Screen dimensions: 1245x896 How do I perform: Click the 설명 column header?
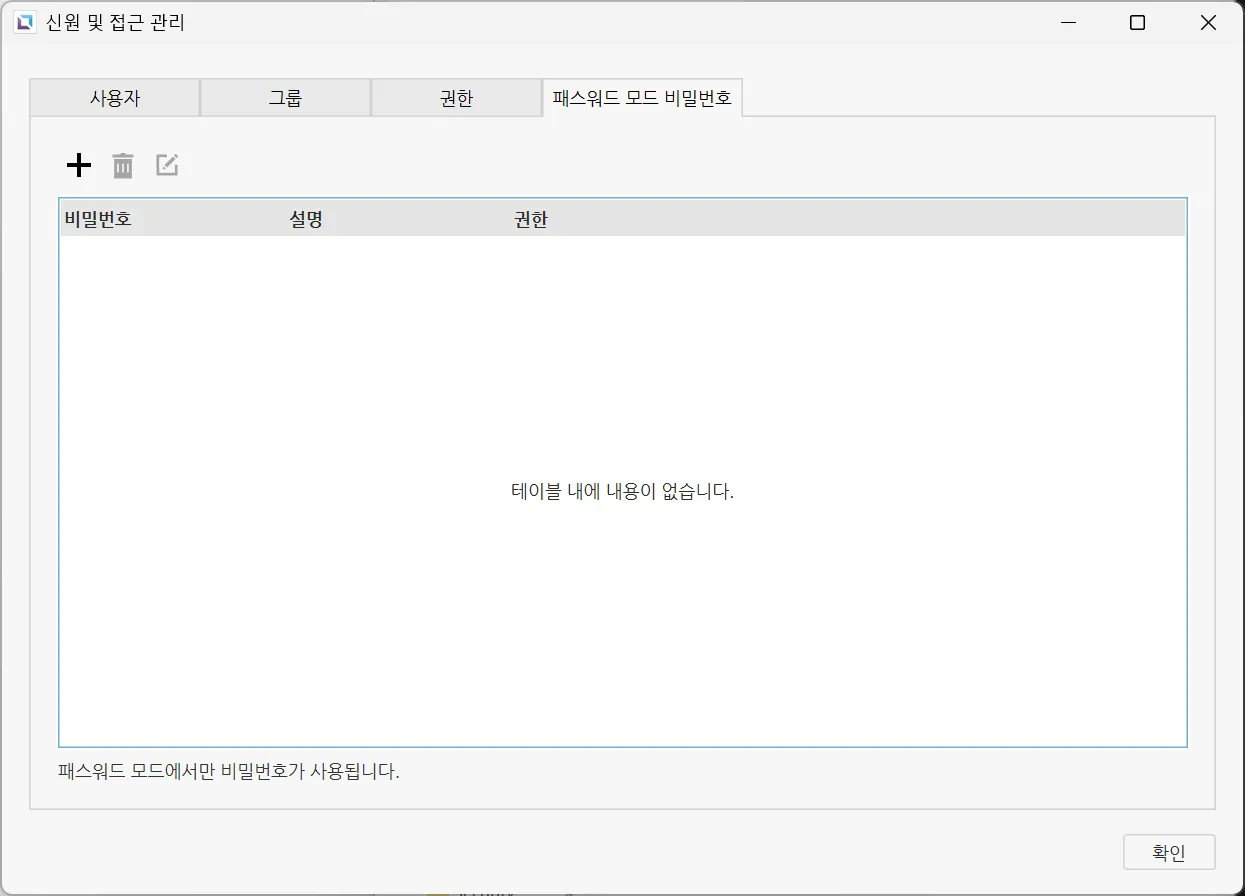coord(306,220)
